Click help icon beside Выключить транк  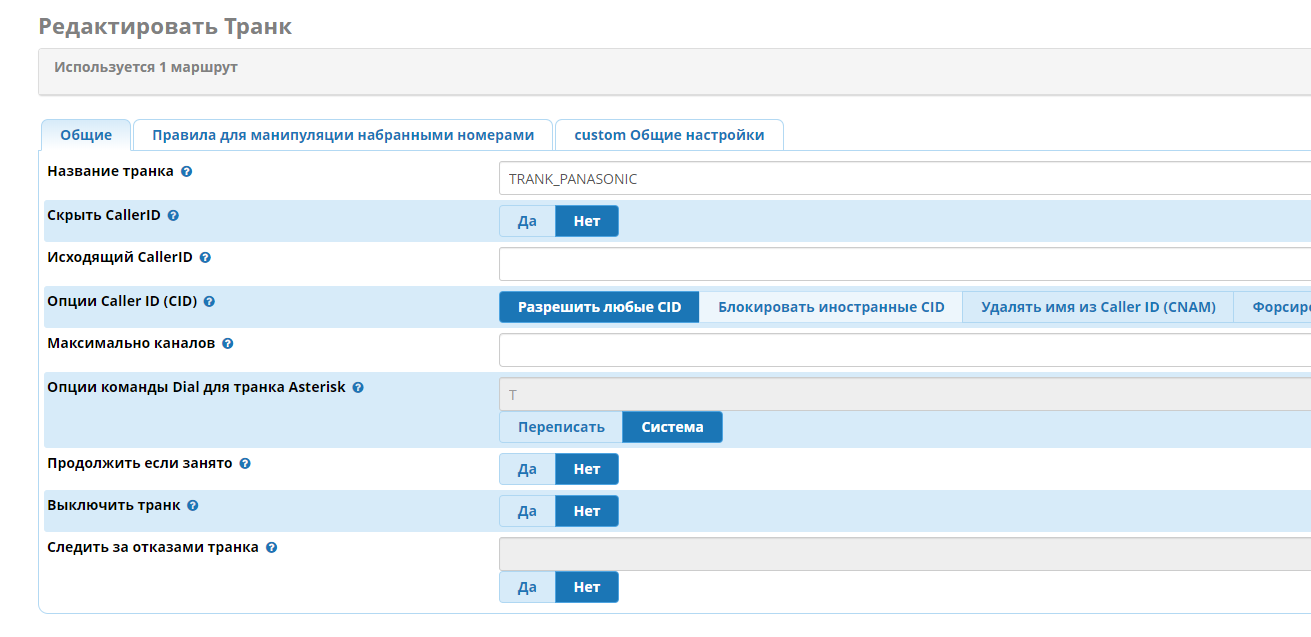point(193,506)
